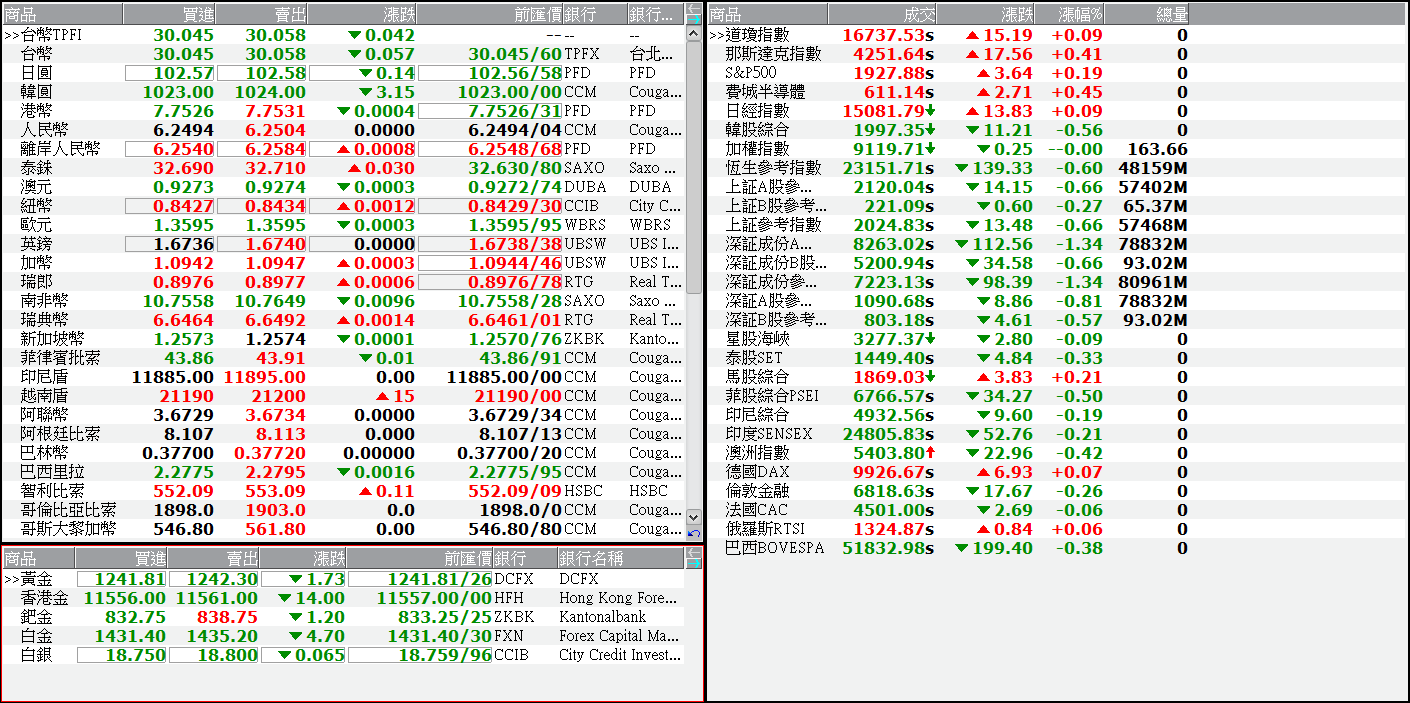Select the 日圓 currency row
This screenshot has width=1410, height=703.
344,73
